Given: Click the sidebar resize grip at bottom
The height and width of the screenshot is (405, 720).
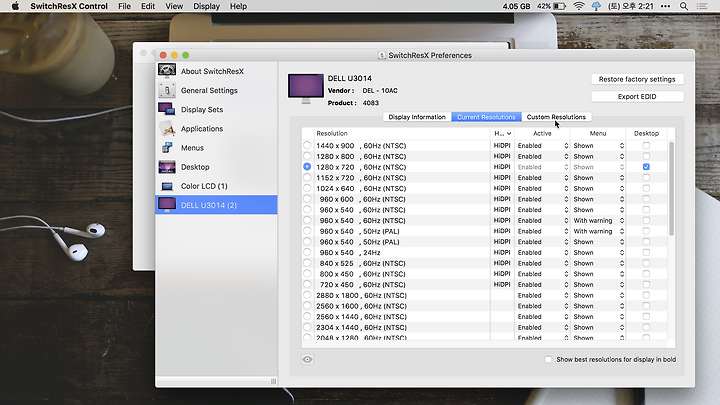Looking at the screenshot, I should click(x=273, y=381).
